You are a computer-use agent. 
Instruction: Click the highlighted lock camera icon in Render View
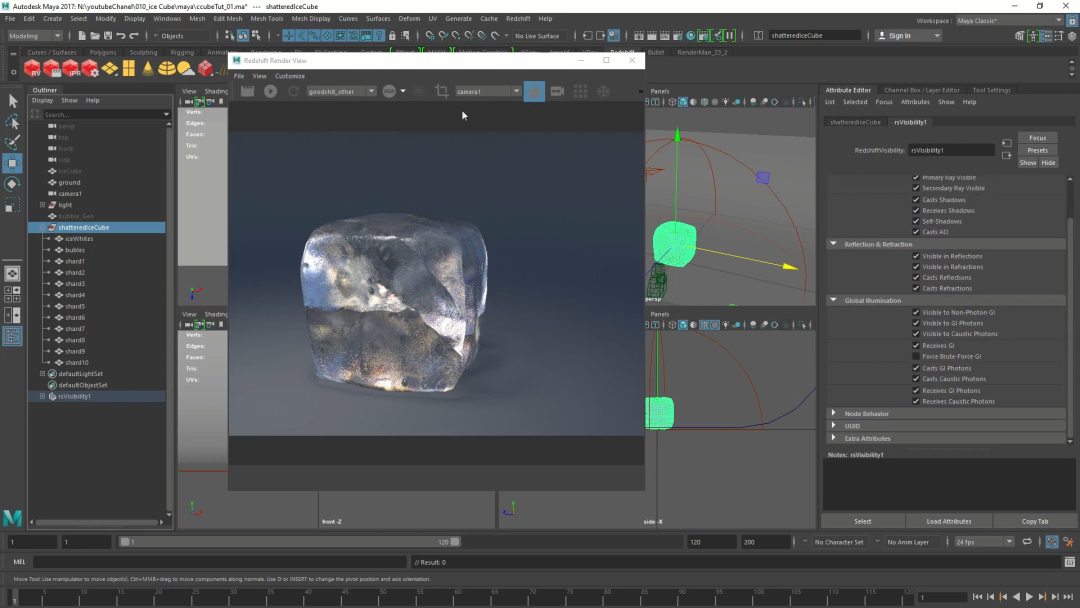click(x=534, y=91)
